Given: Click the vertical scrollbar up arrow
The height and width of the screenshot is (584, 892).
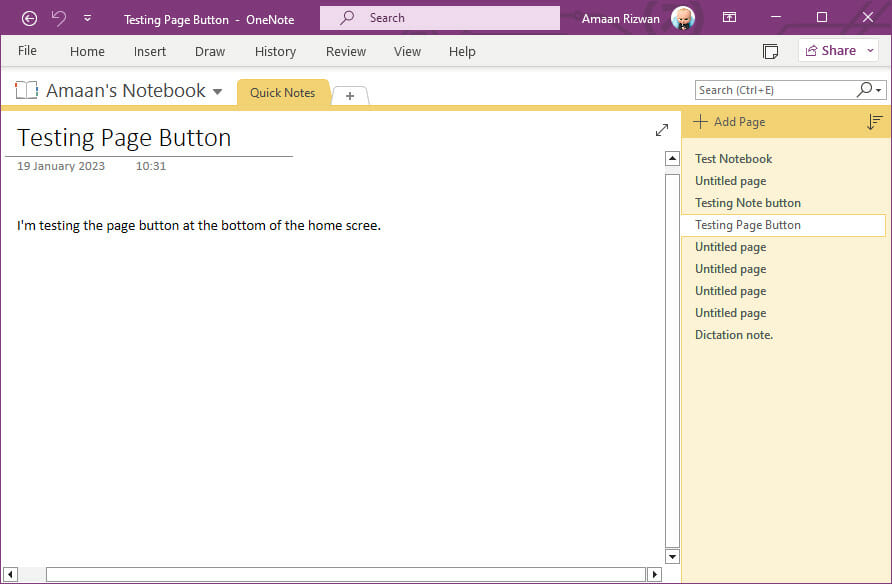Looking at the screenshot, I should tap(672, 159).
